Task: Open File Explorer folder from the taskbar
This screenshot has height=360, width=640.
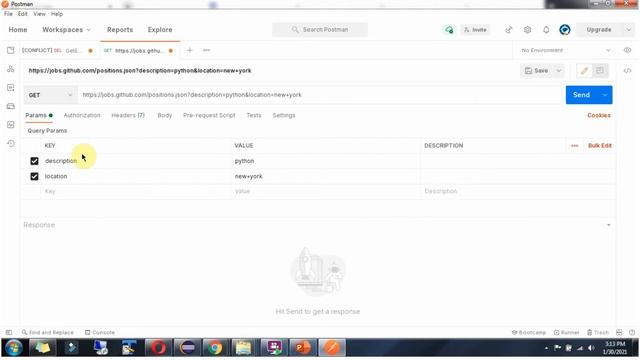Action: click(x=243, y=348)
